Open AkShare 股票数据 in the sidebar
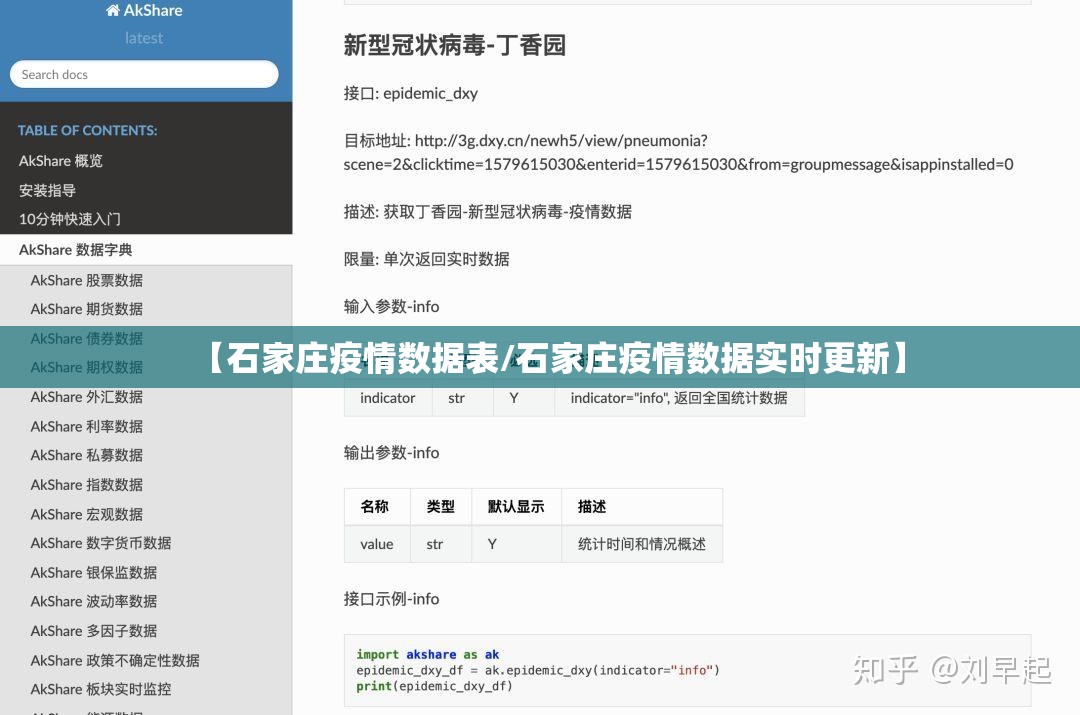This screenshot has width=1080, height=715. click(x=87, y=280)
